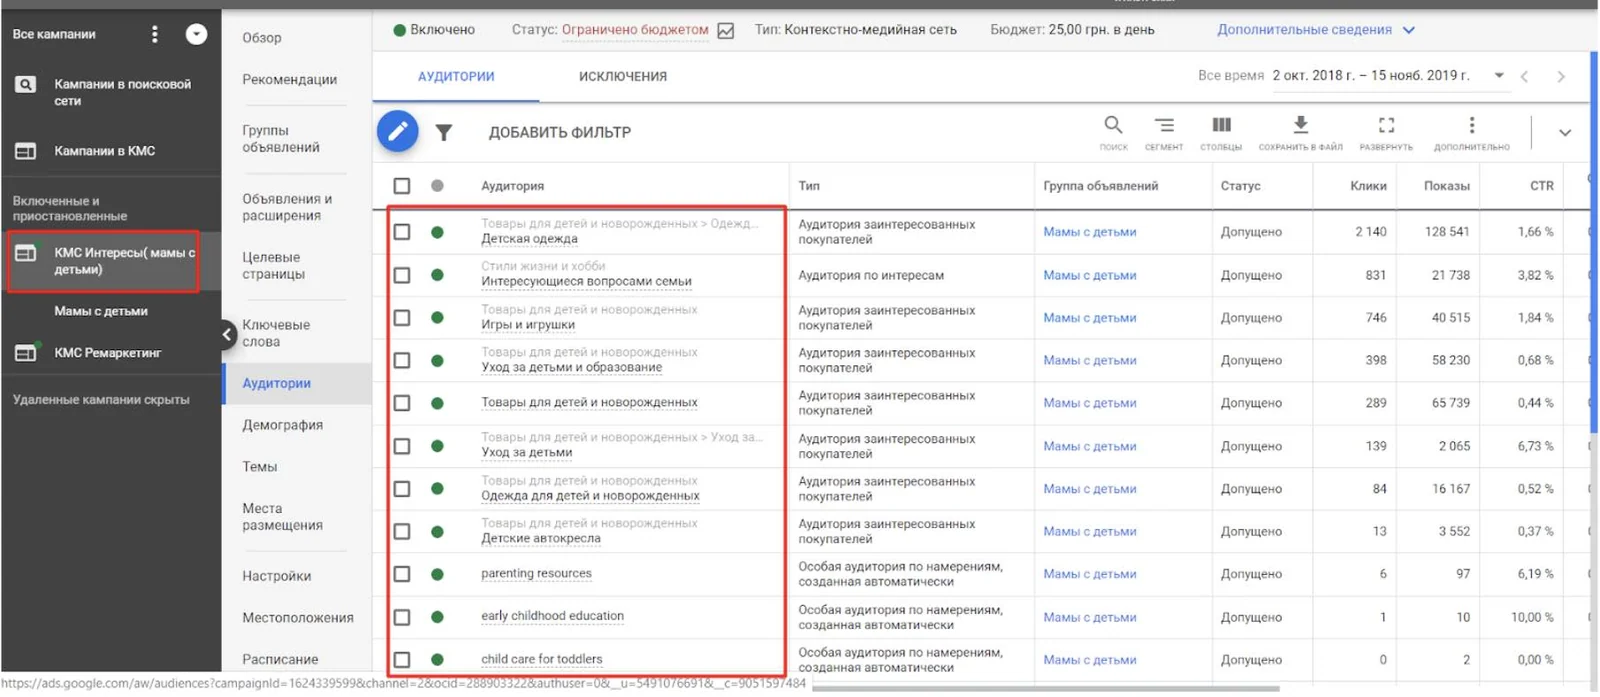This screenshot has width=1600, height=697.
Task: Click the search campaigns icon in sidebar
Action: click(26, 85)
